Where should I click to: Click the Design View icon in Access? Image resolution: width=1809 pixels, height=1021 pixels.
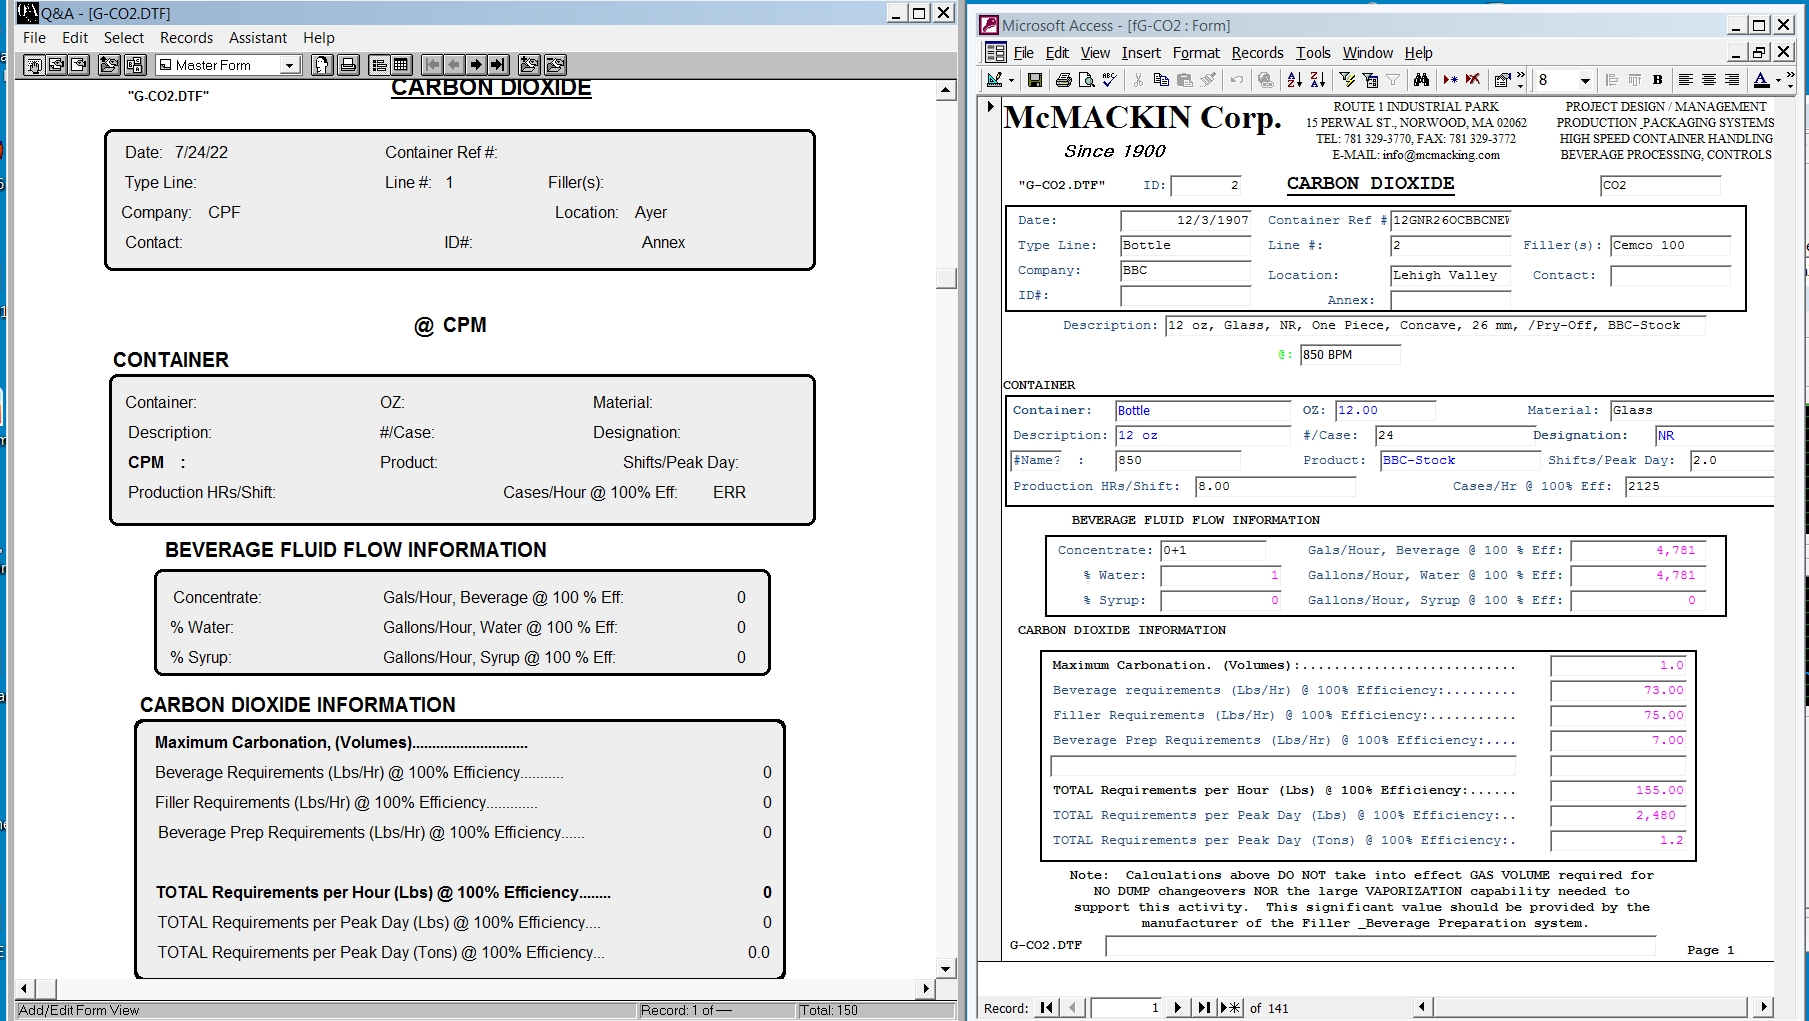tap(994, 80)
